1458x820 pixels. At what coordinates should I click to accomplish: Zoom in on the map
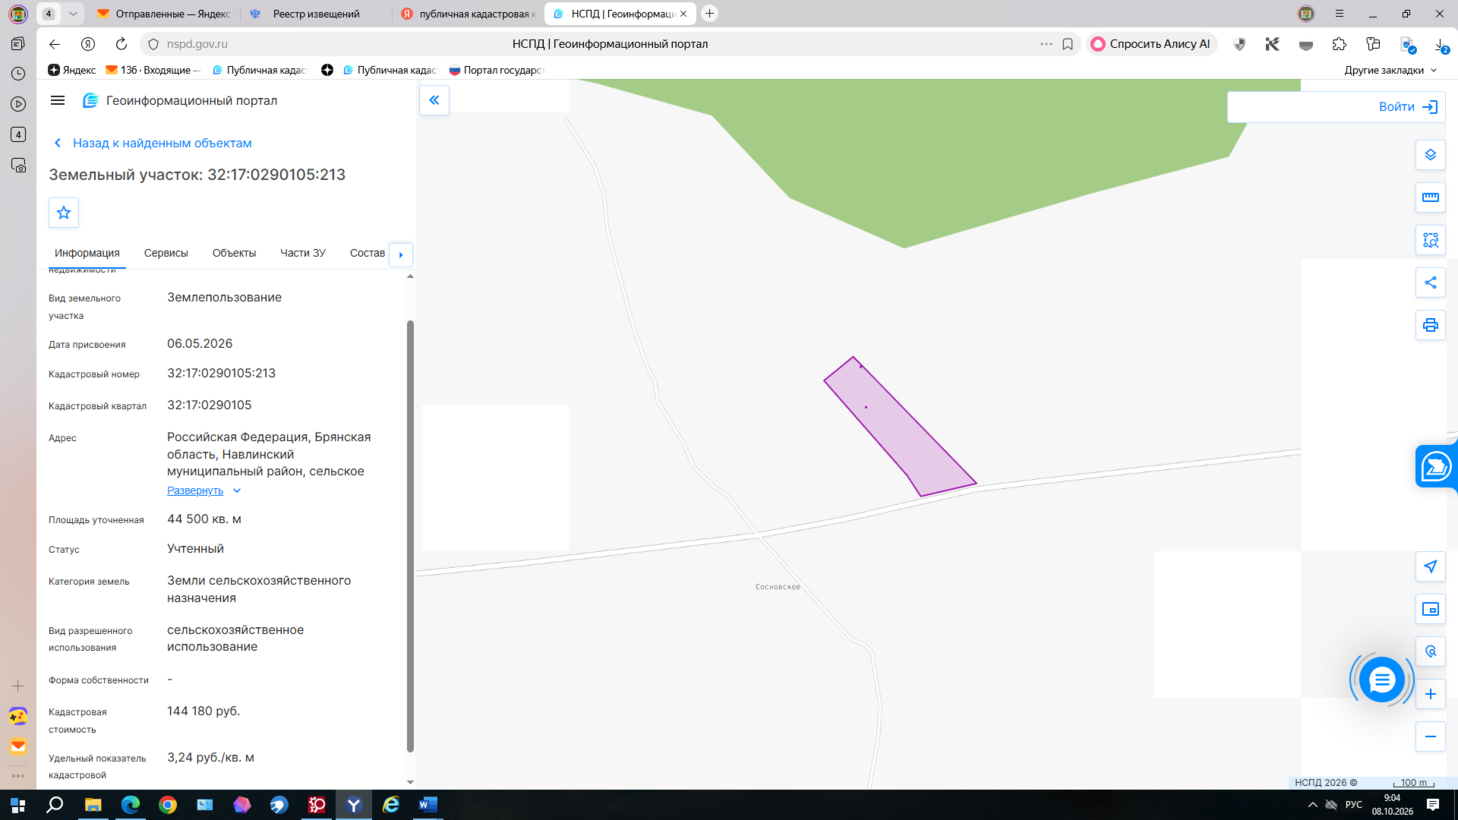[1430, 694]
